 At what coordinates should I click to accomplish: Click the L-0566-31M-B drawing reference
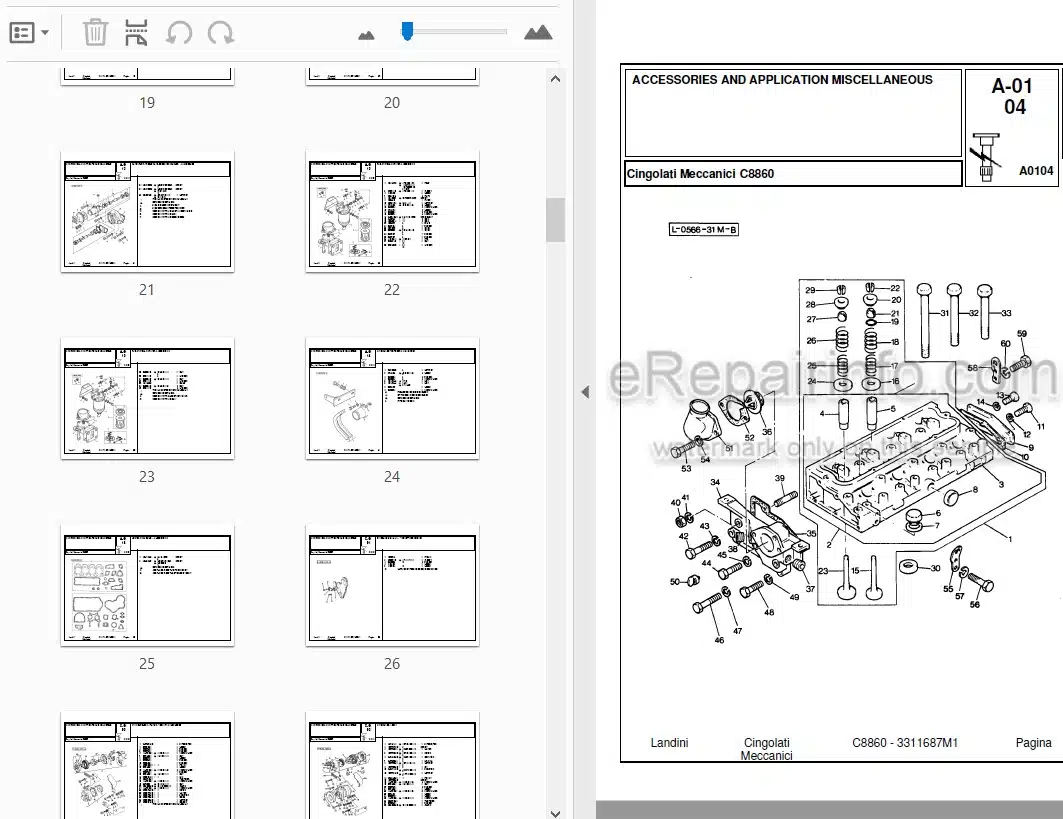pos(703,230)
